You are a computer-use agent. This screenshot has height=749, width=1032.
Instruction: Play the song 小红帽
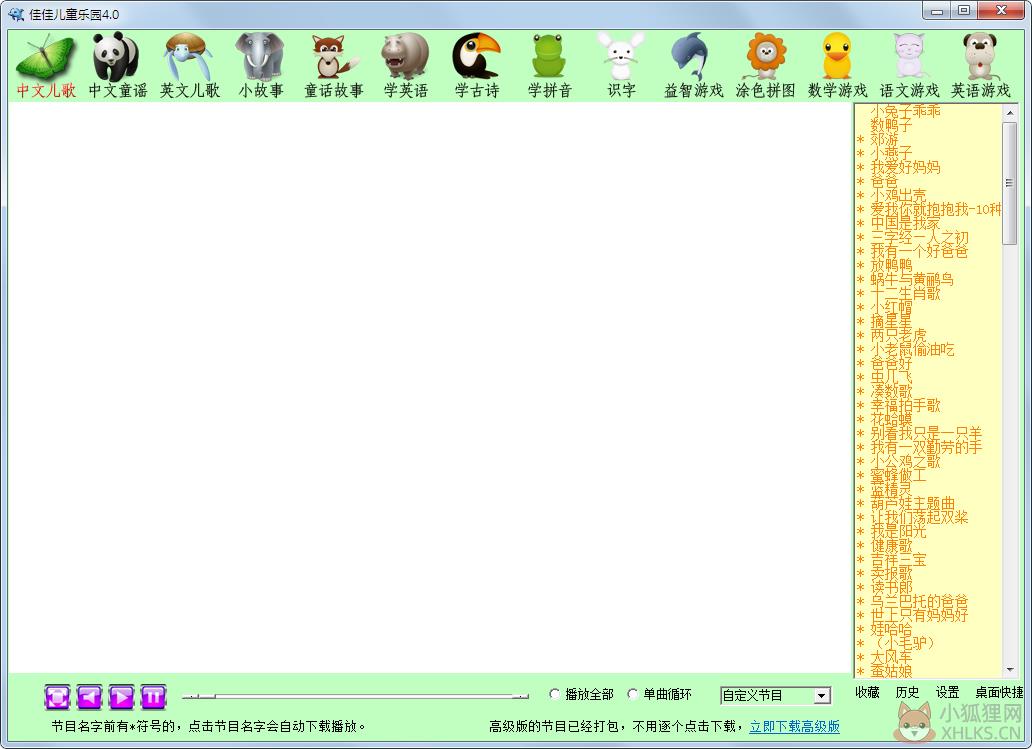pos(891,307)
